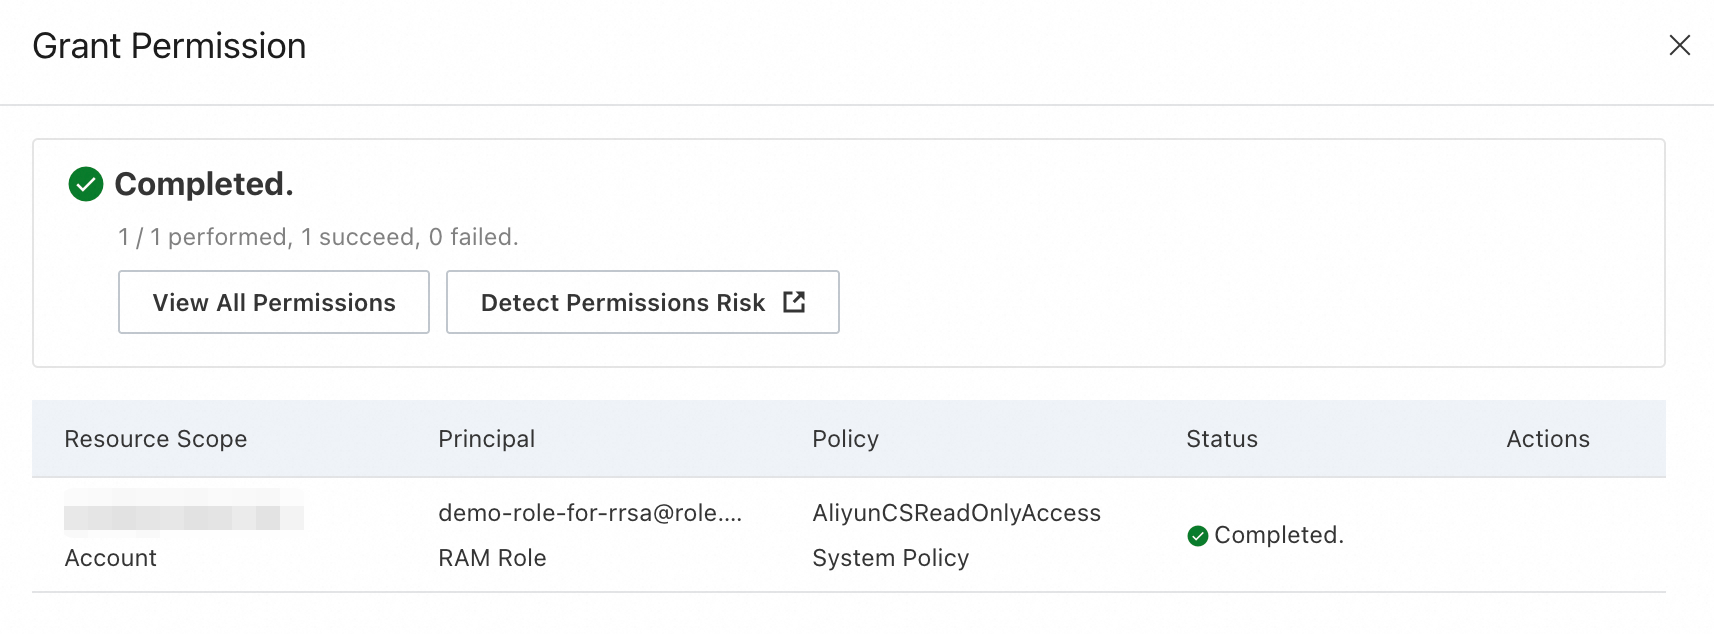Select the Principal column header

coord(486,439)
